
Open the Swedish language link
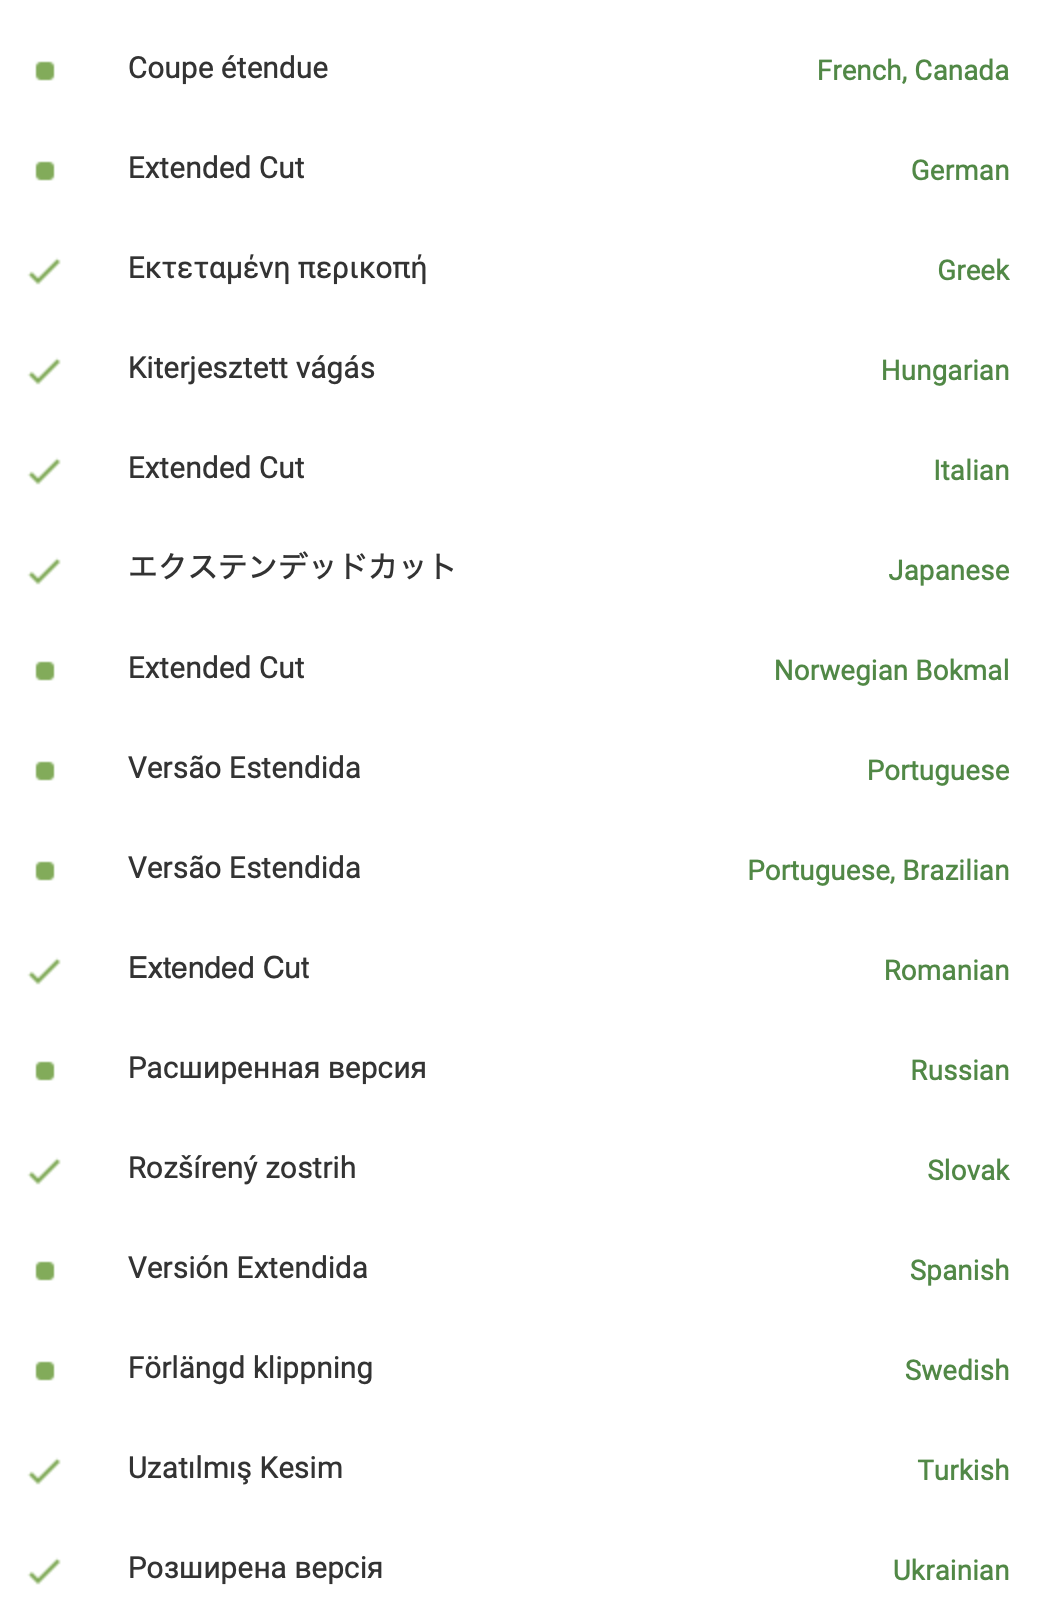pyautogui.click(x=957, y=1371)
